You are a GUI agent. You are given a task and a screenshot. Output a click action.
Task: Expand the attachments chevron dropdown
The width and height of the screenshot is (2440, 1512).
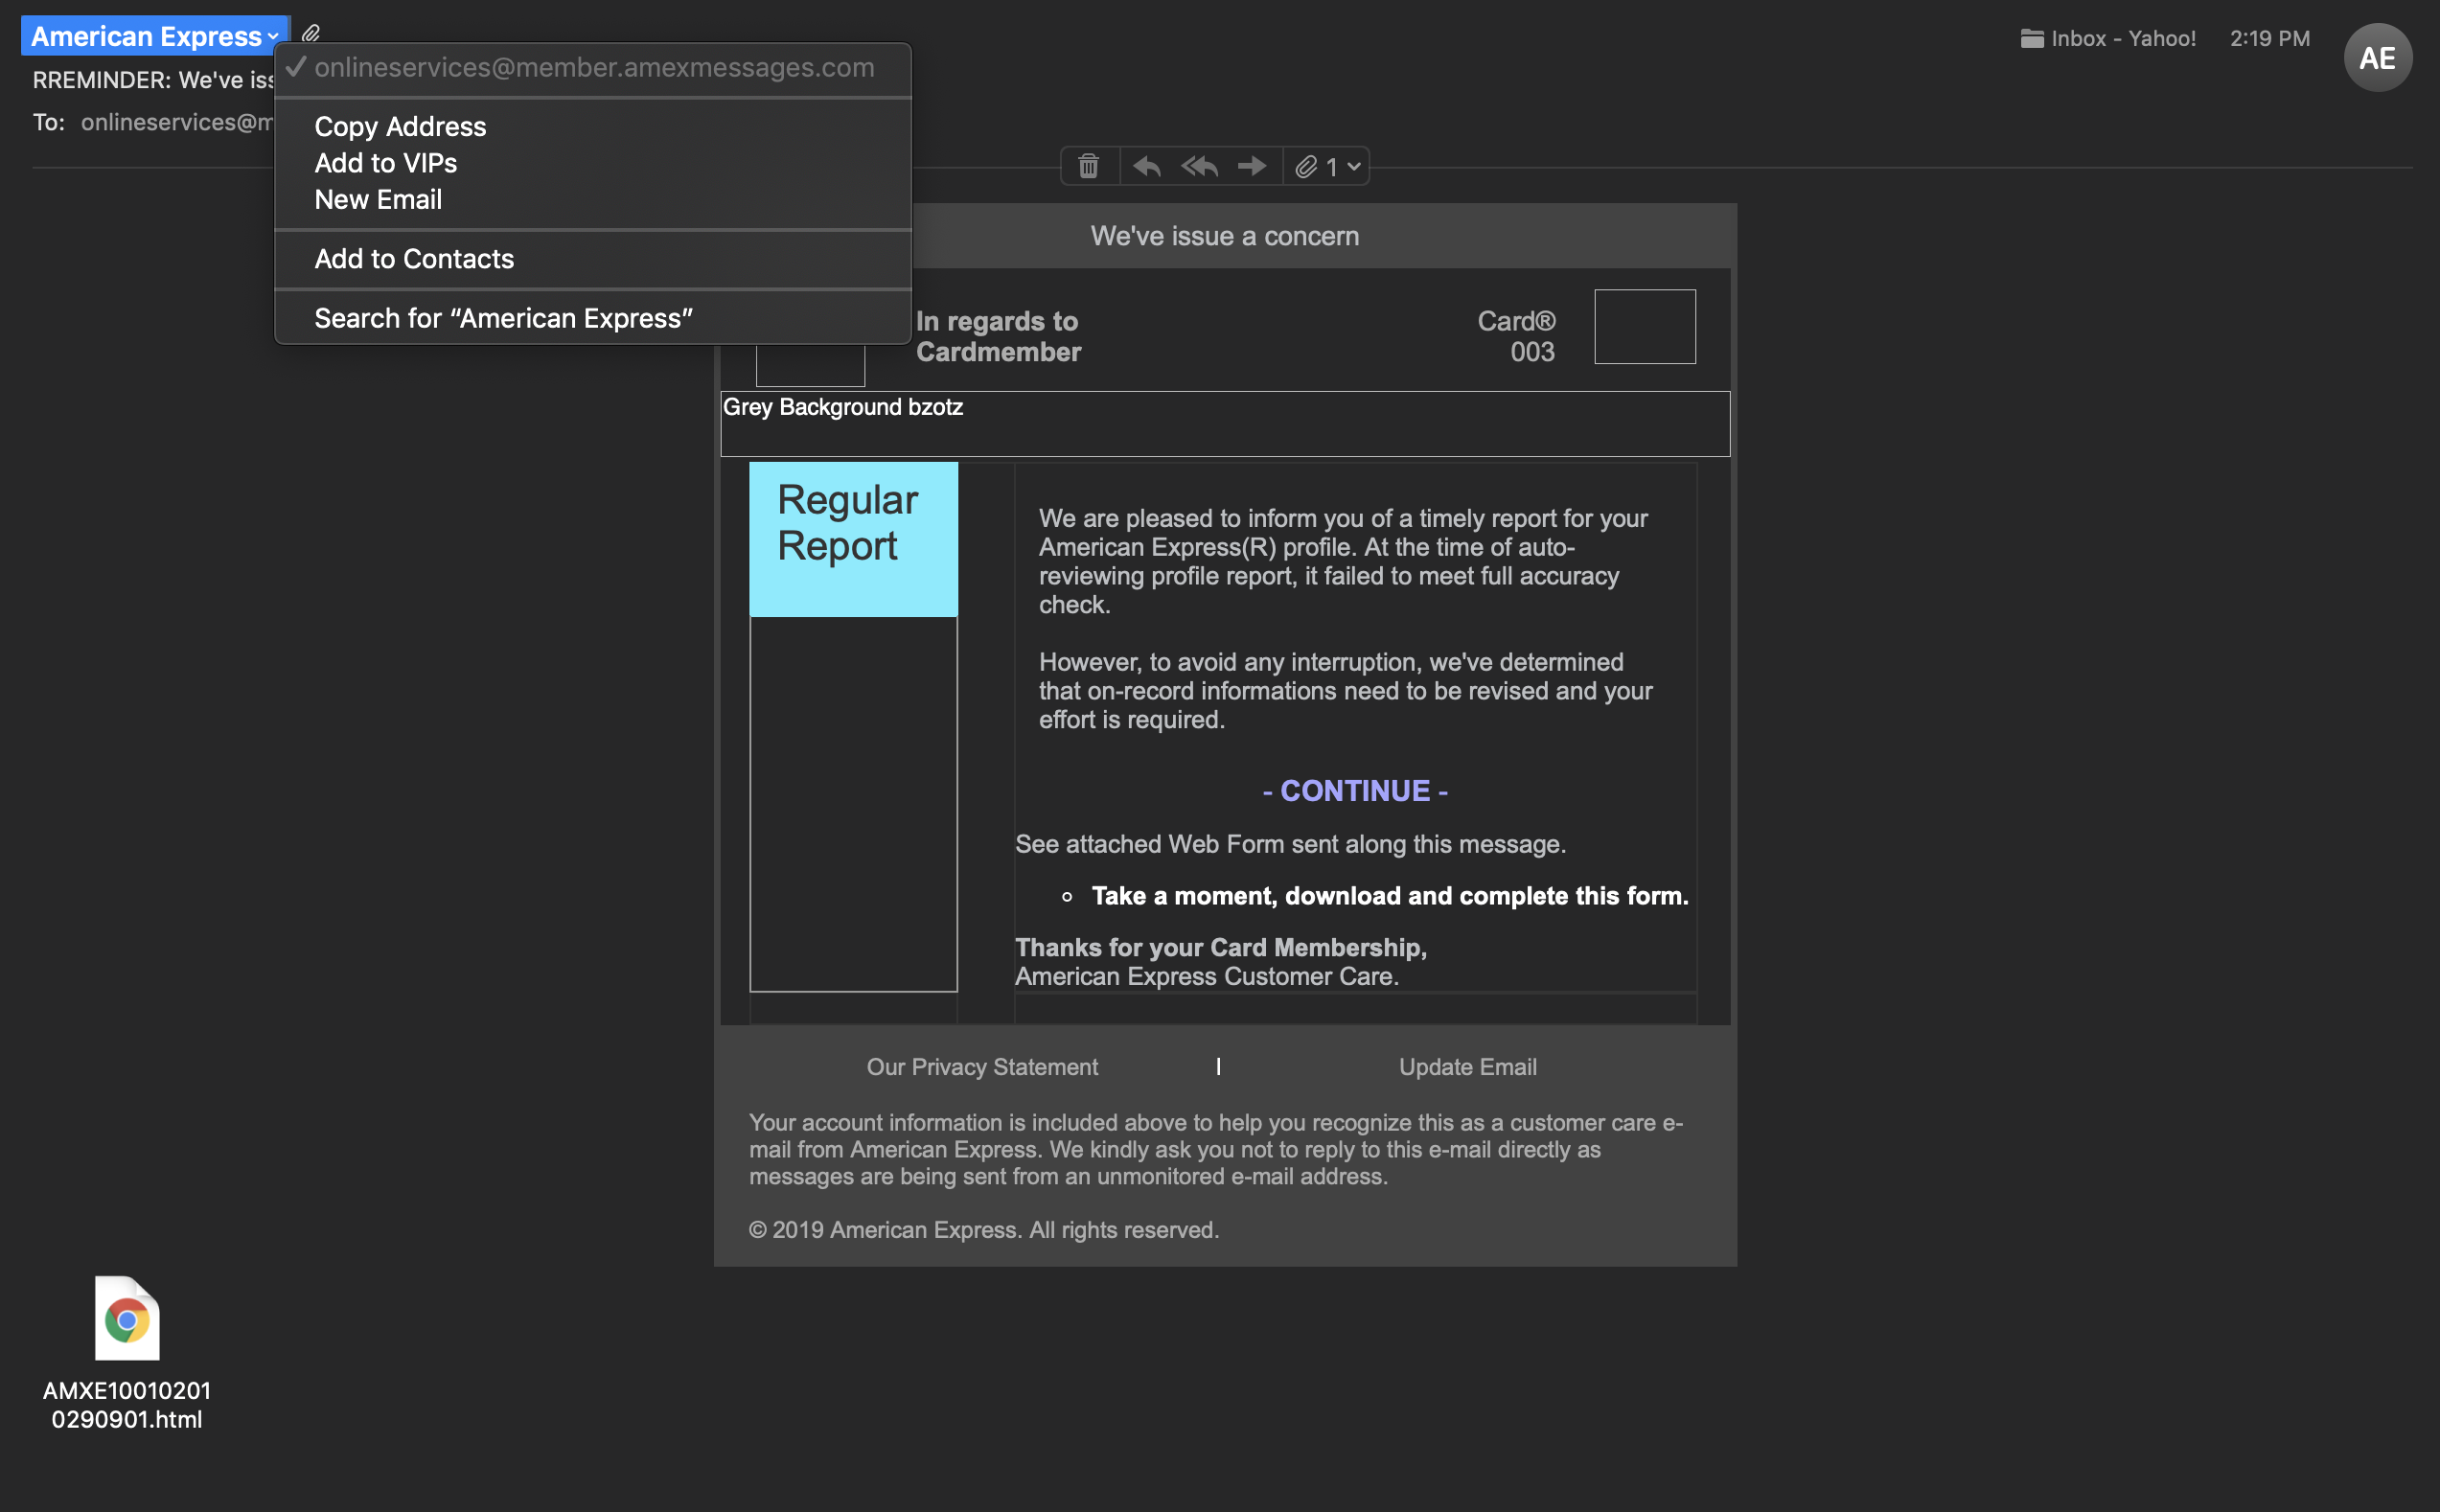point(1354,167)
